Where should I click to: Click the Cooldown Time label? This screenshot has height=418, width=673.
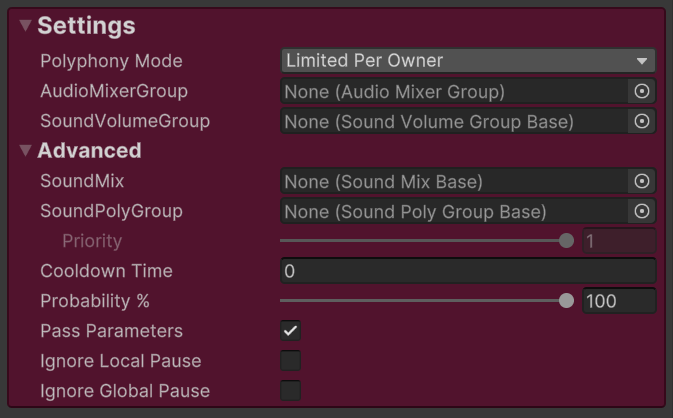[x=106, y=271]
